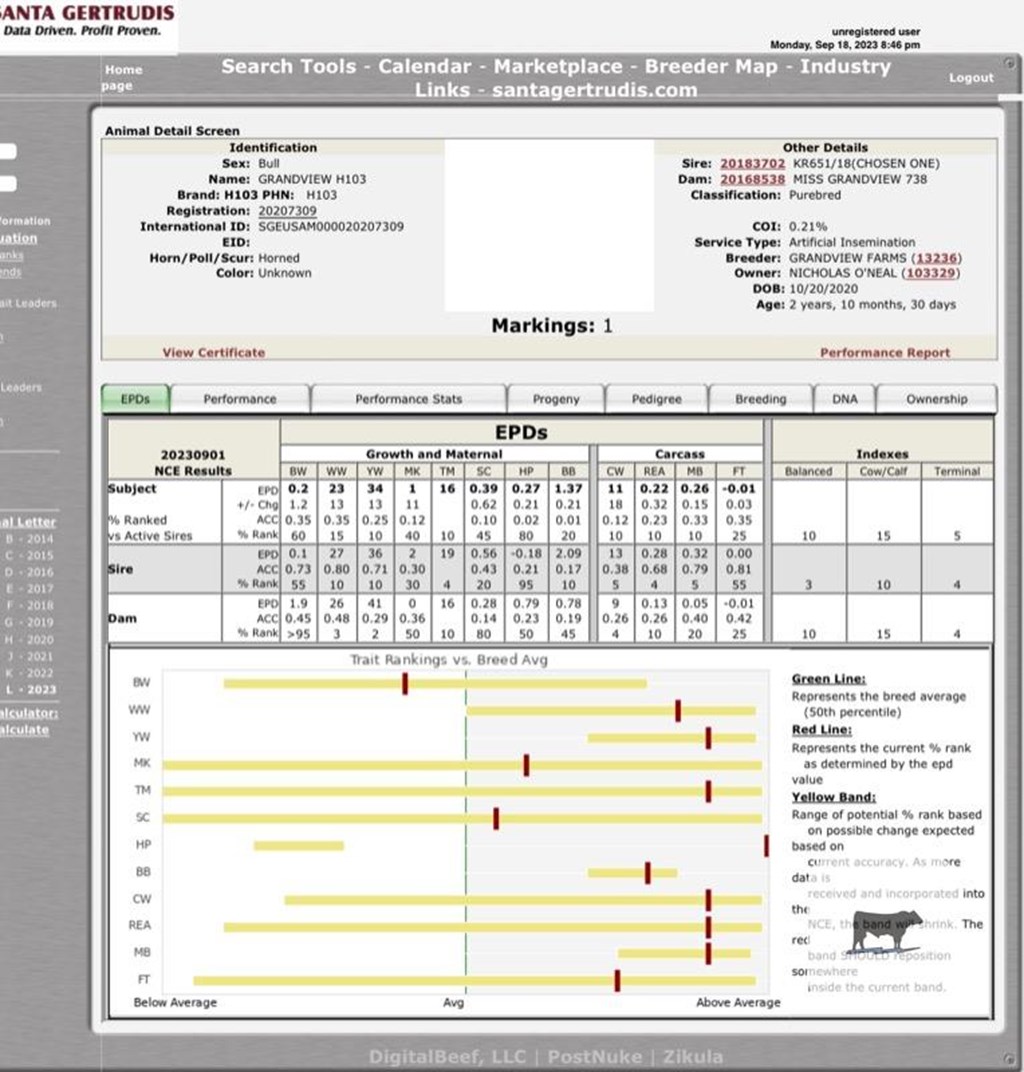This screenshot has width=1024, height=1072.
Task: Open the Zikula footer link
Action: (x=693, y=1057)
